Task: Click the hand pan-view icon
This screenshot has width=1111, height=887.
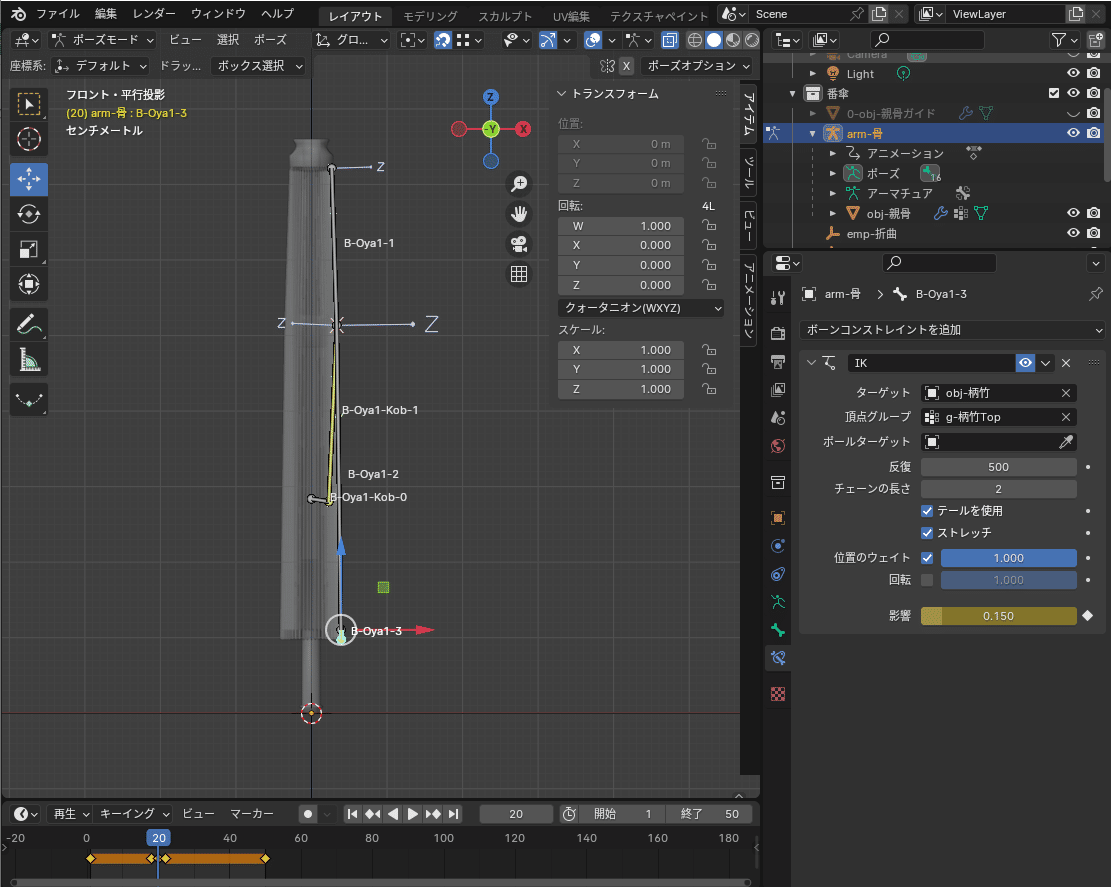Action: (519, 213)
